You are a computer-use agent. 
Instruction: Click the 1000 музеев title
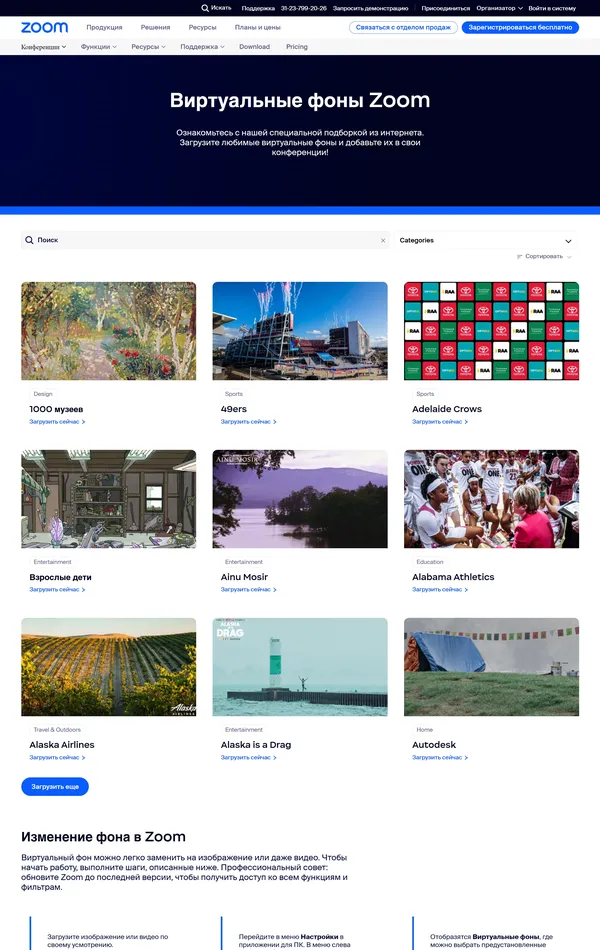(x=56, y=409)
